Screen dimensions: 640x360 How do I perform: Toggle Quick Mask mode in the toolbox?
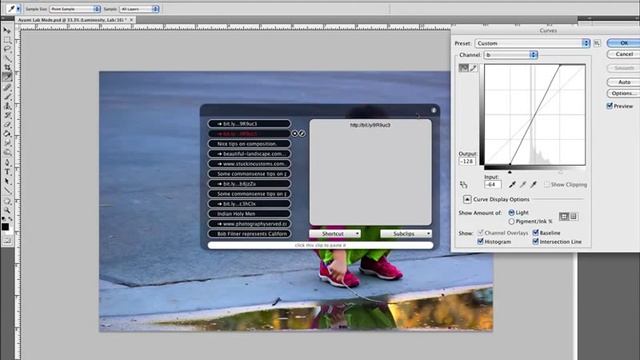pos(7,241)
